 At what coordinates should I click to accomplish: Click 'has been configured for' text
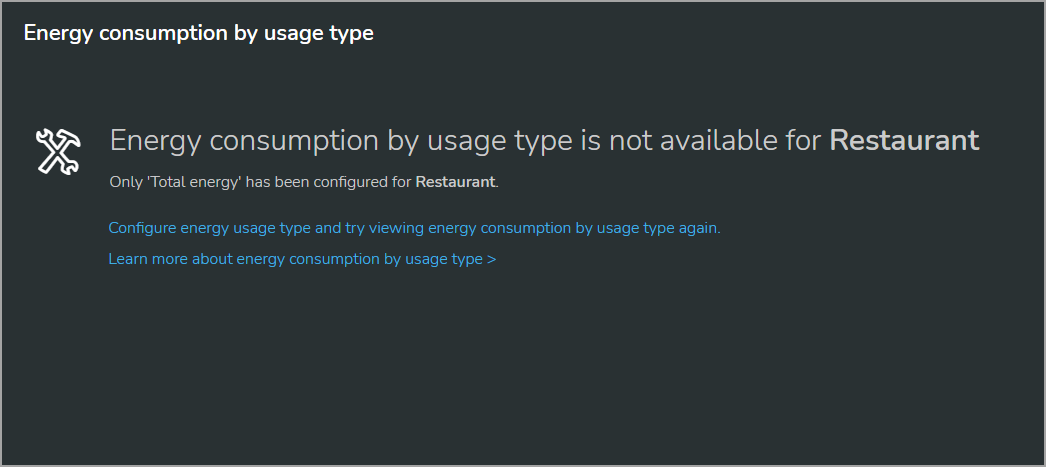(329, 182)
